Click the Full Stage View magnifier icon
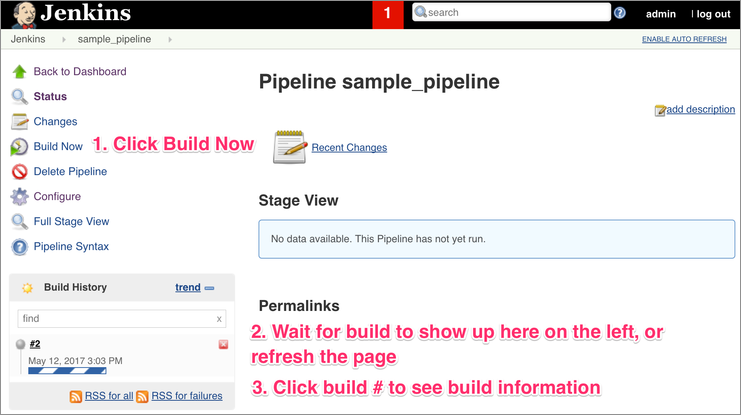The image size is (741, 415). tap(19, 222)
